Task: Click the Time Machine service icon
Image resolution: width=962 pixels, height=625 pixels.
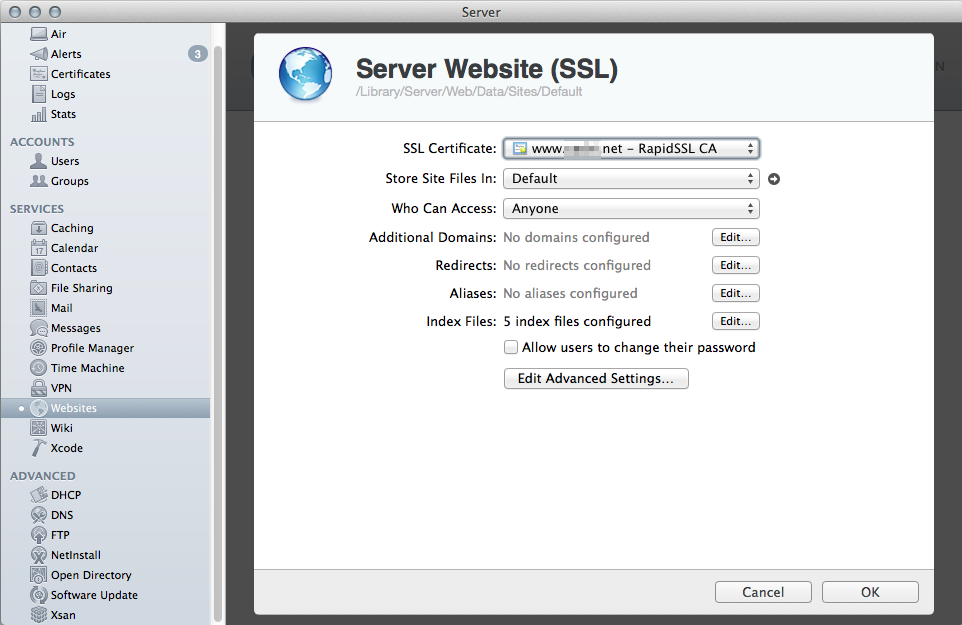Action: [x=39, y=368]
